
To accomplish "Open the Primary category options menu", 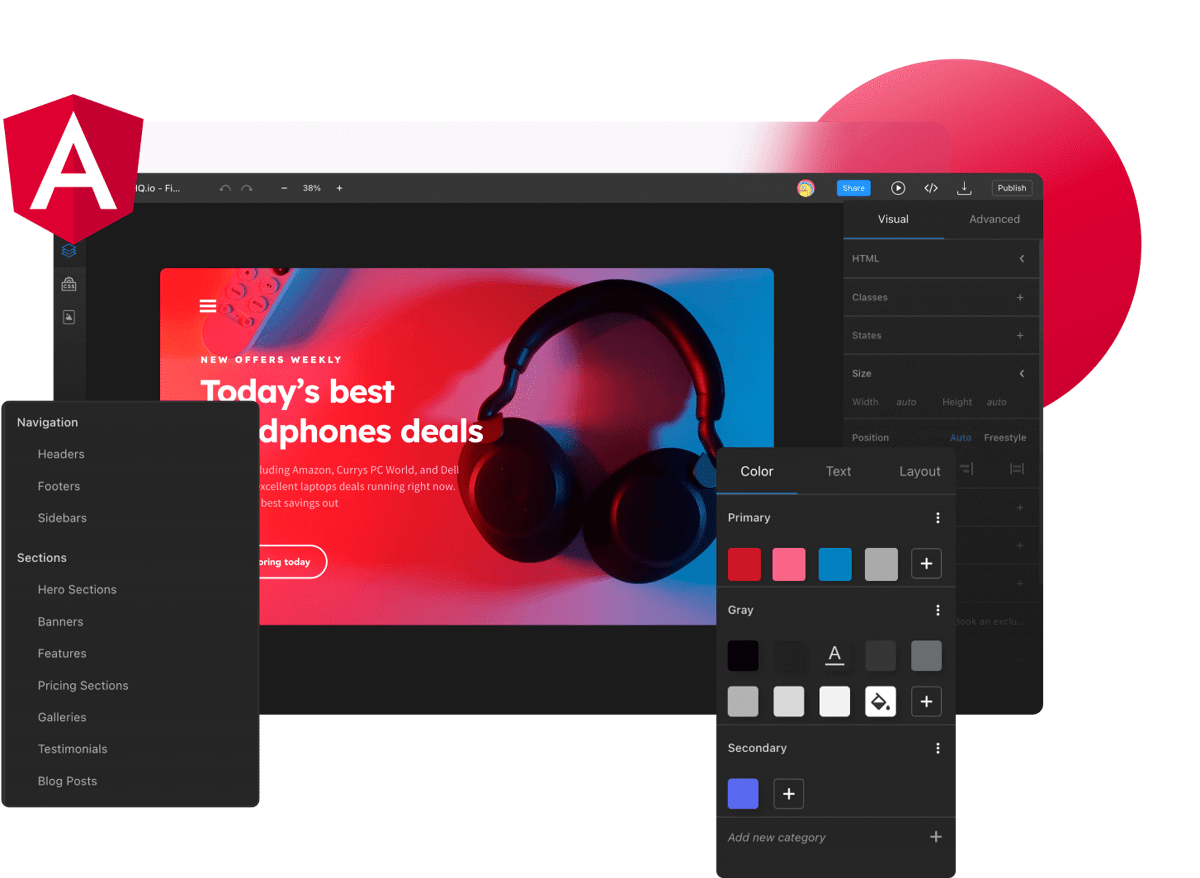I will [938, 517].
